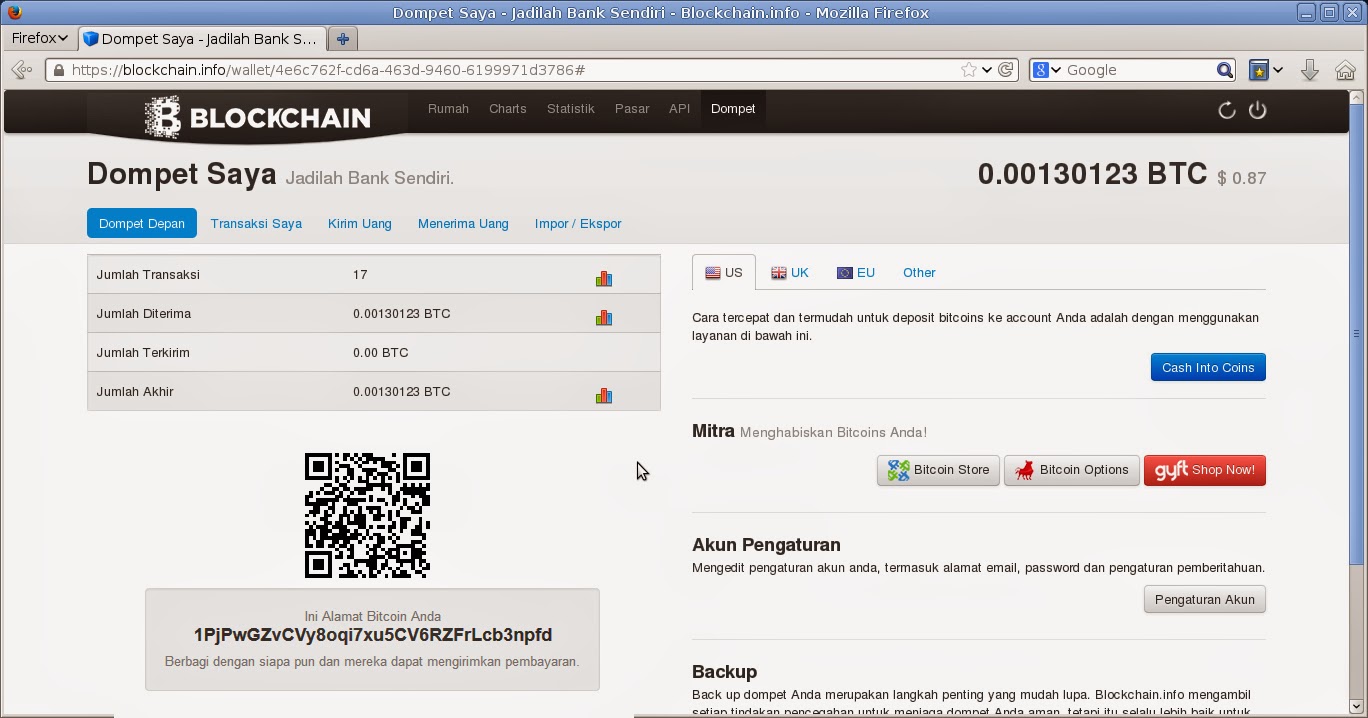Click the page vertical scrollbar

1357,333
